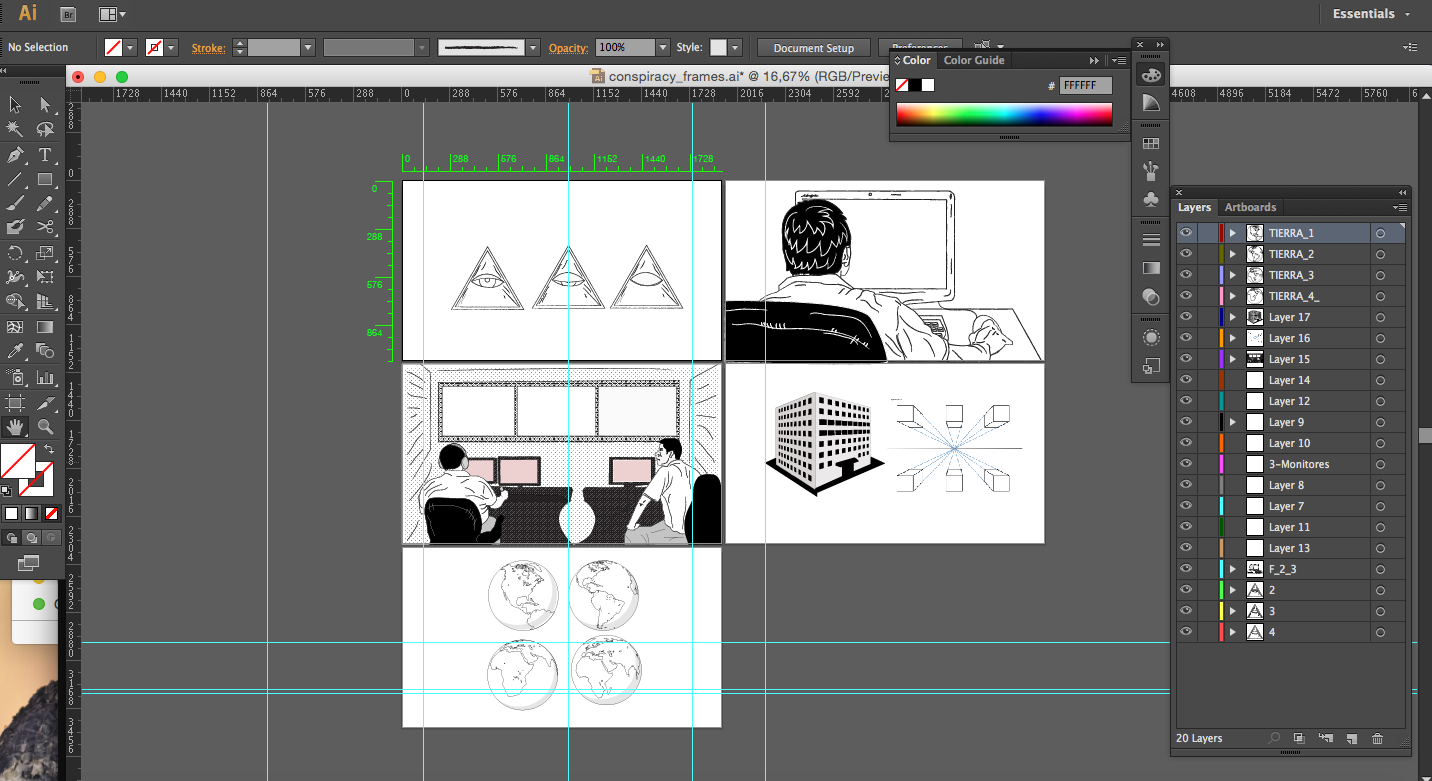Open the Color panel options menu
Screen dimensions: 1432x781
coord(1118,60)
